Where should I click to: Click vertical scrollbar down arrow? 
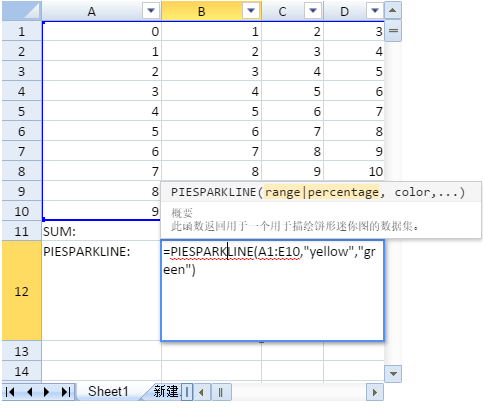coord(393,374)
